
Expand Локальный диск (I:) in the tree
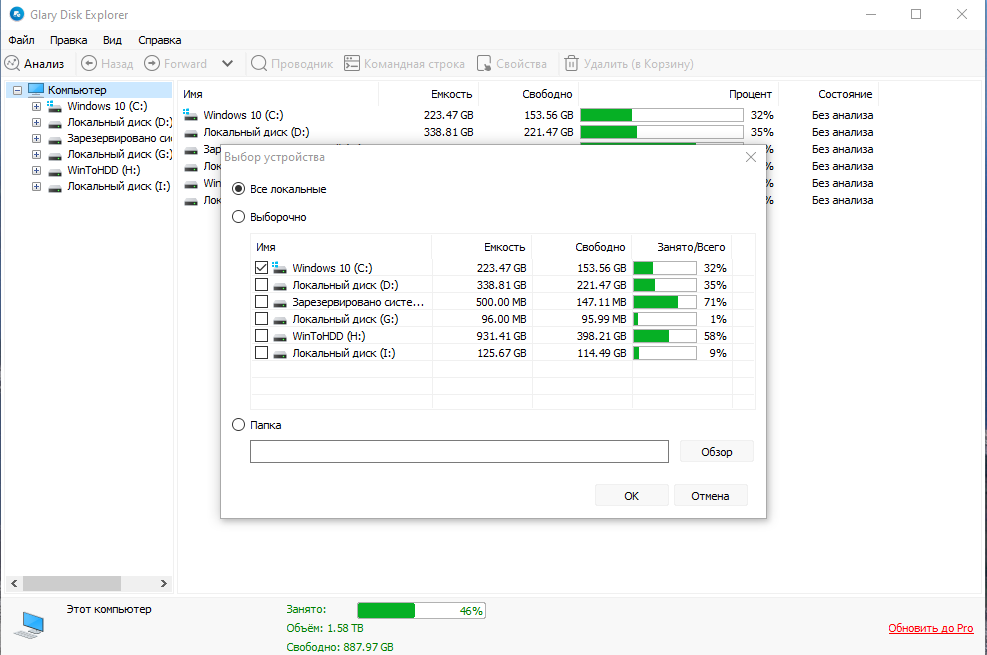37,186
